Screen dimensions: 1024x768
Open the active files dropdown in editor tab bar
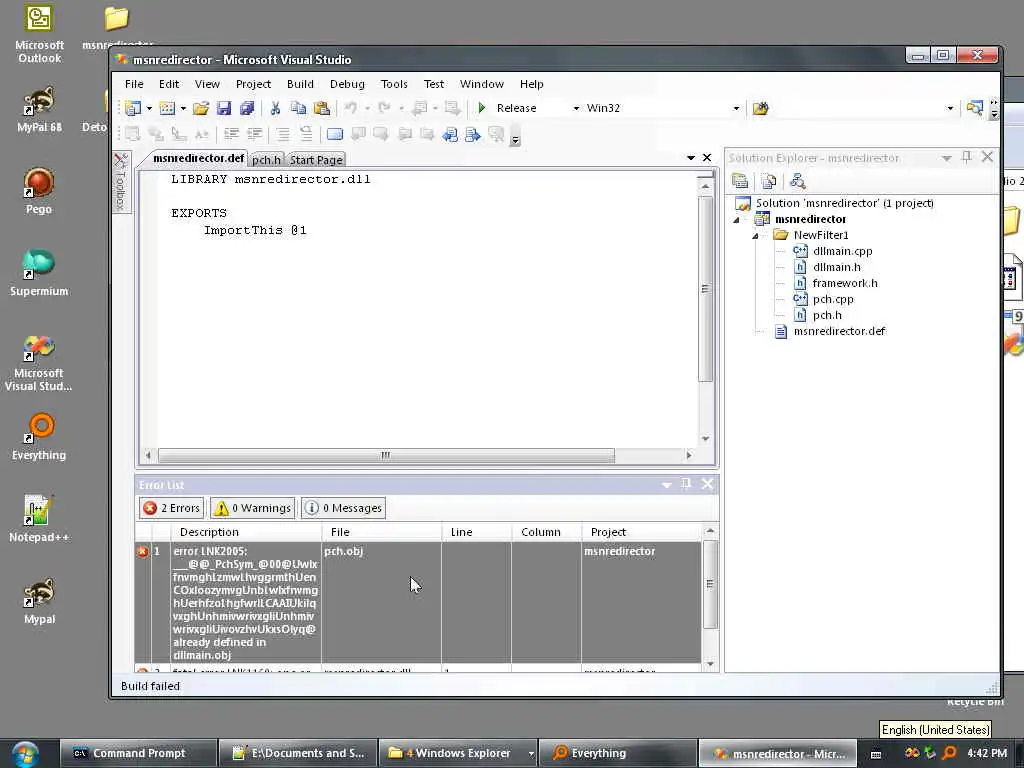pos(691,158)
